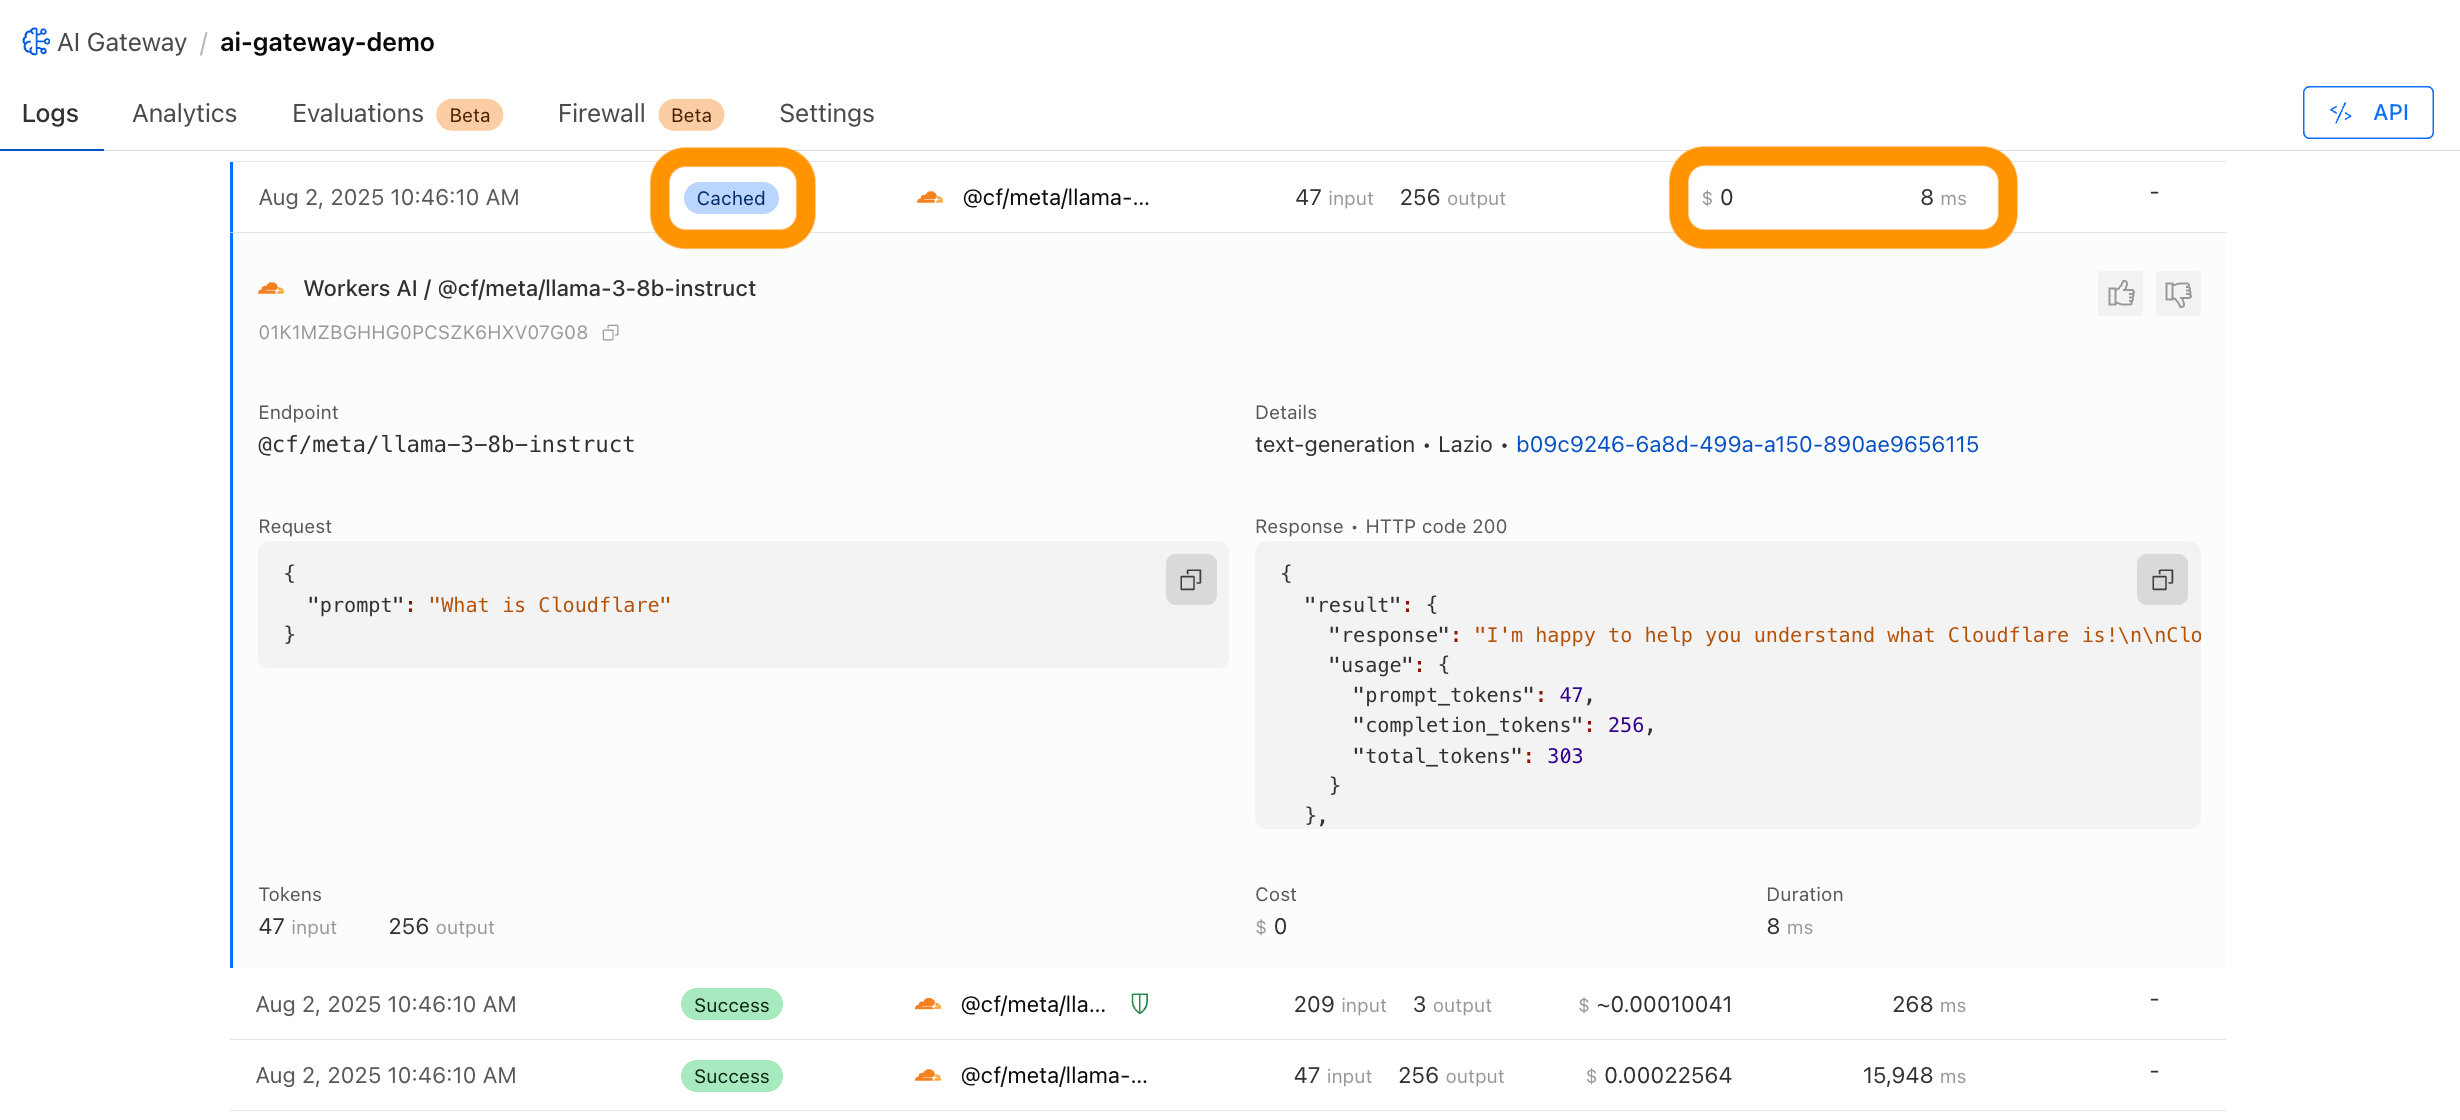
Task: Toggle the thumbs-down feedback for this log
Action: click(x=2177, y=293)
